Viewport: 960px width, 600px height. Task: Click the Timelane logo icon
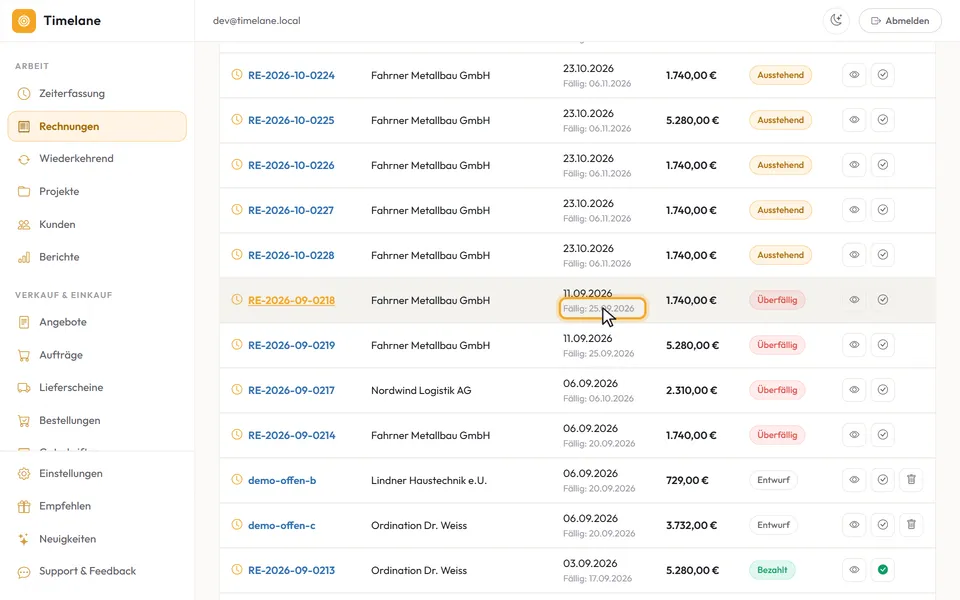tap(24, 20)
